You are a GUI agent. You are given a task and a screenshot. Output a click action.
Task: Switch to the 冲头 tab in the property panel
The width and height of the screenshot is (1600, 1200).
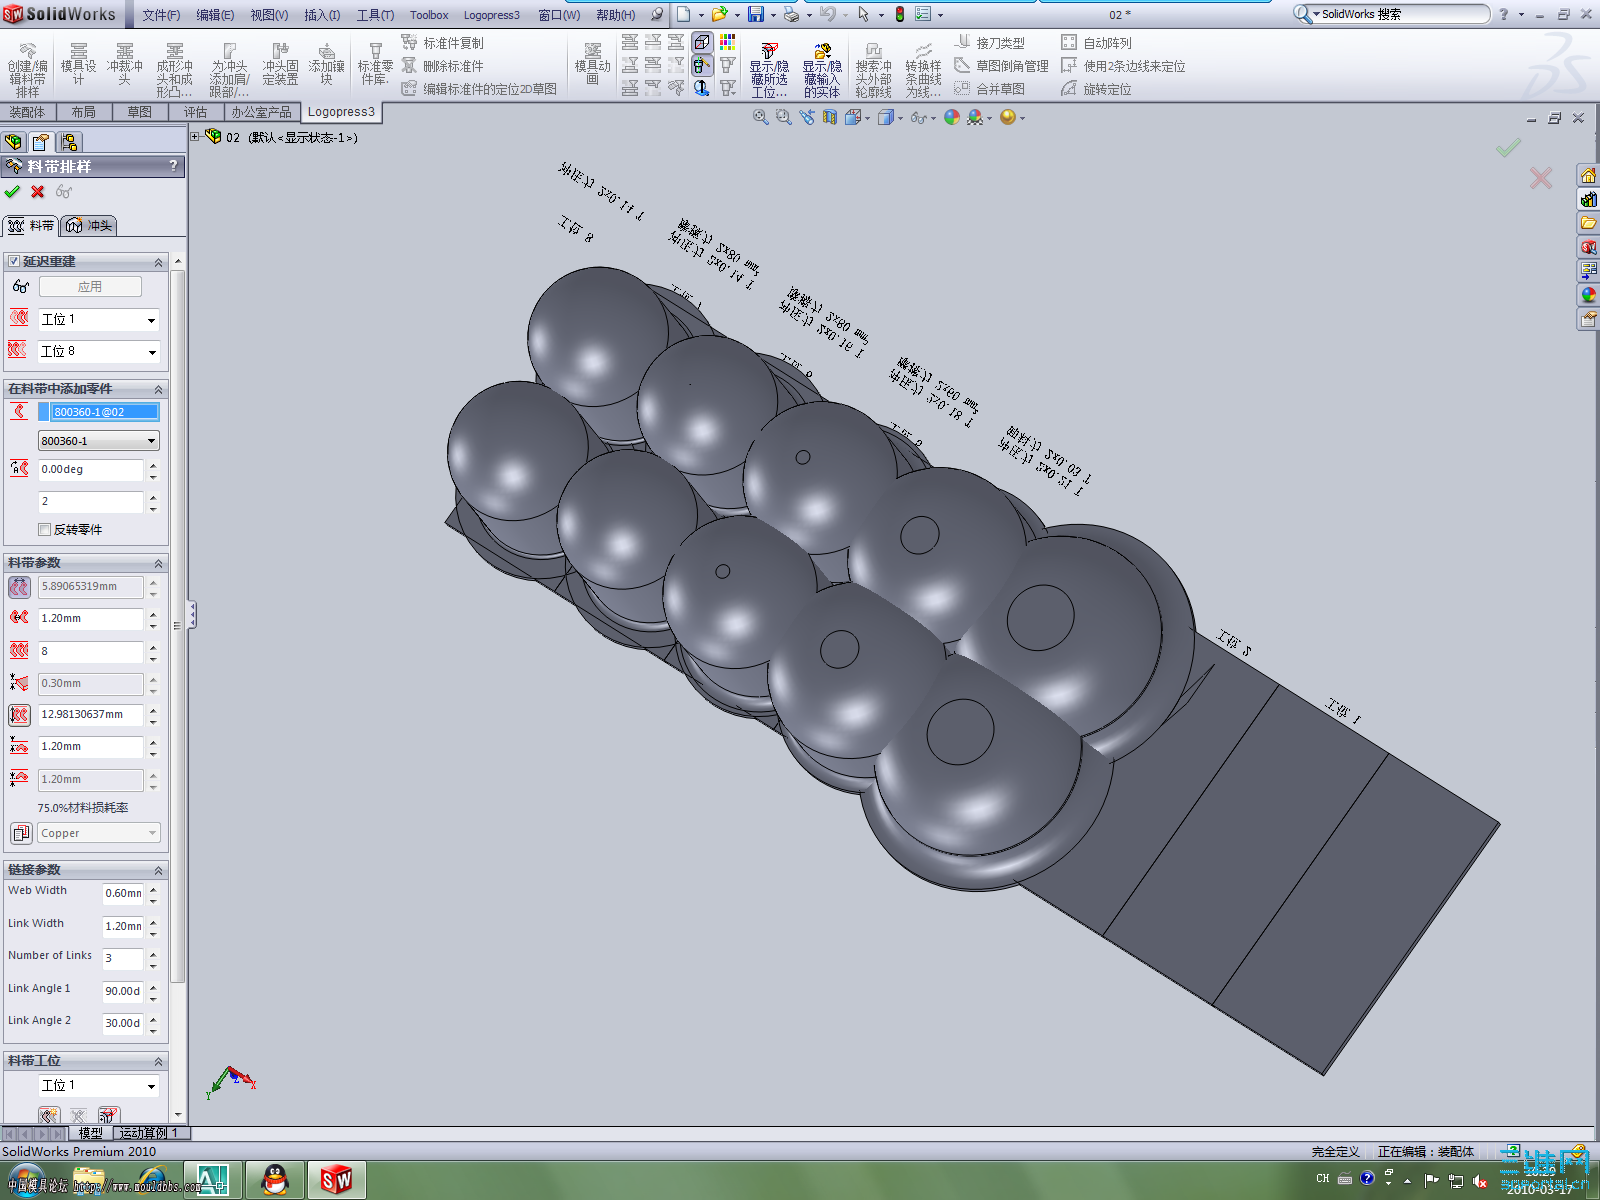pos(89,226)
